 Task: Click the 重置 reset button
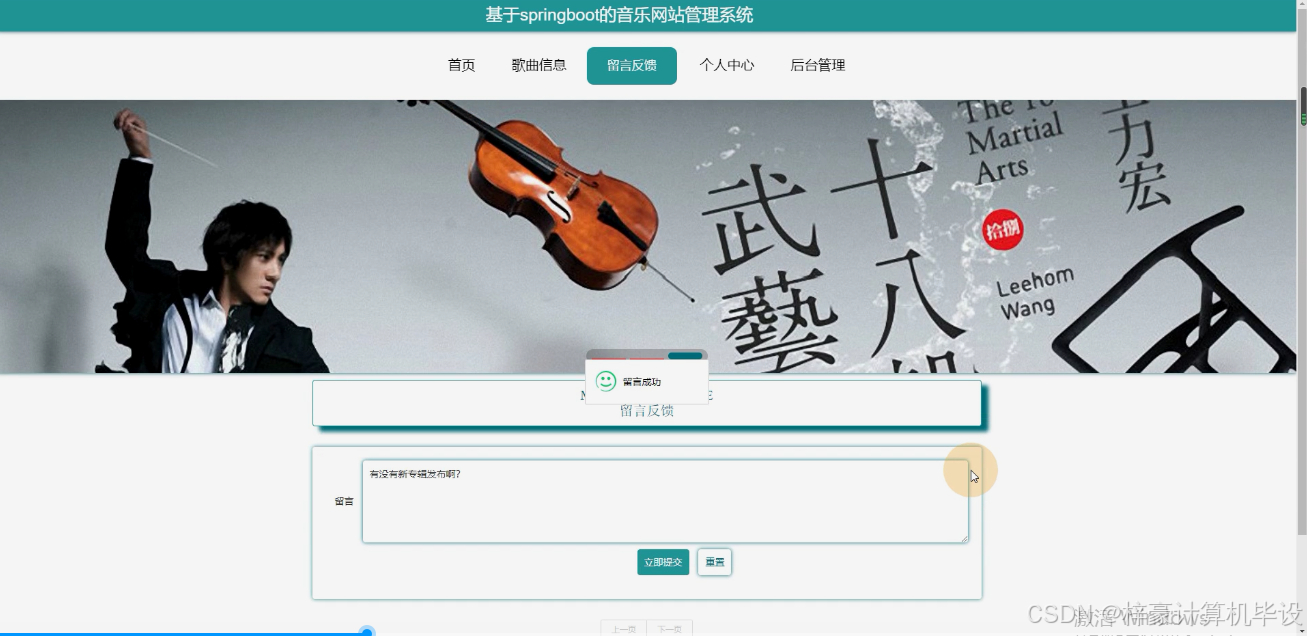(x=714, y=562)
